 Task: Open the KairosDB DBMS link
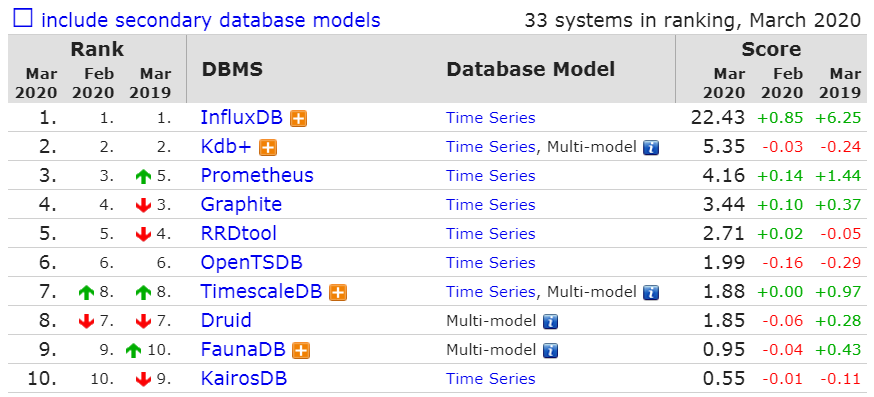pos(244,379)
